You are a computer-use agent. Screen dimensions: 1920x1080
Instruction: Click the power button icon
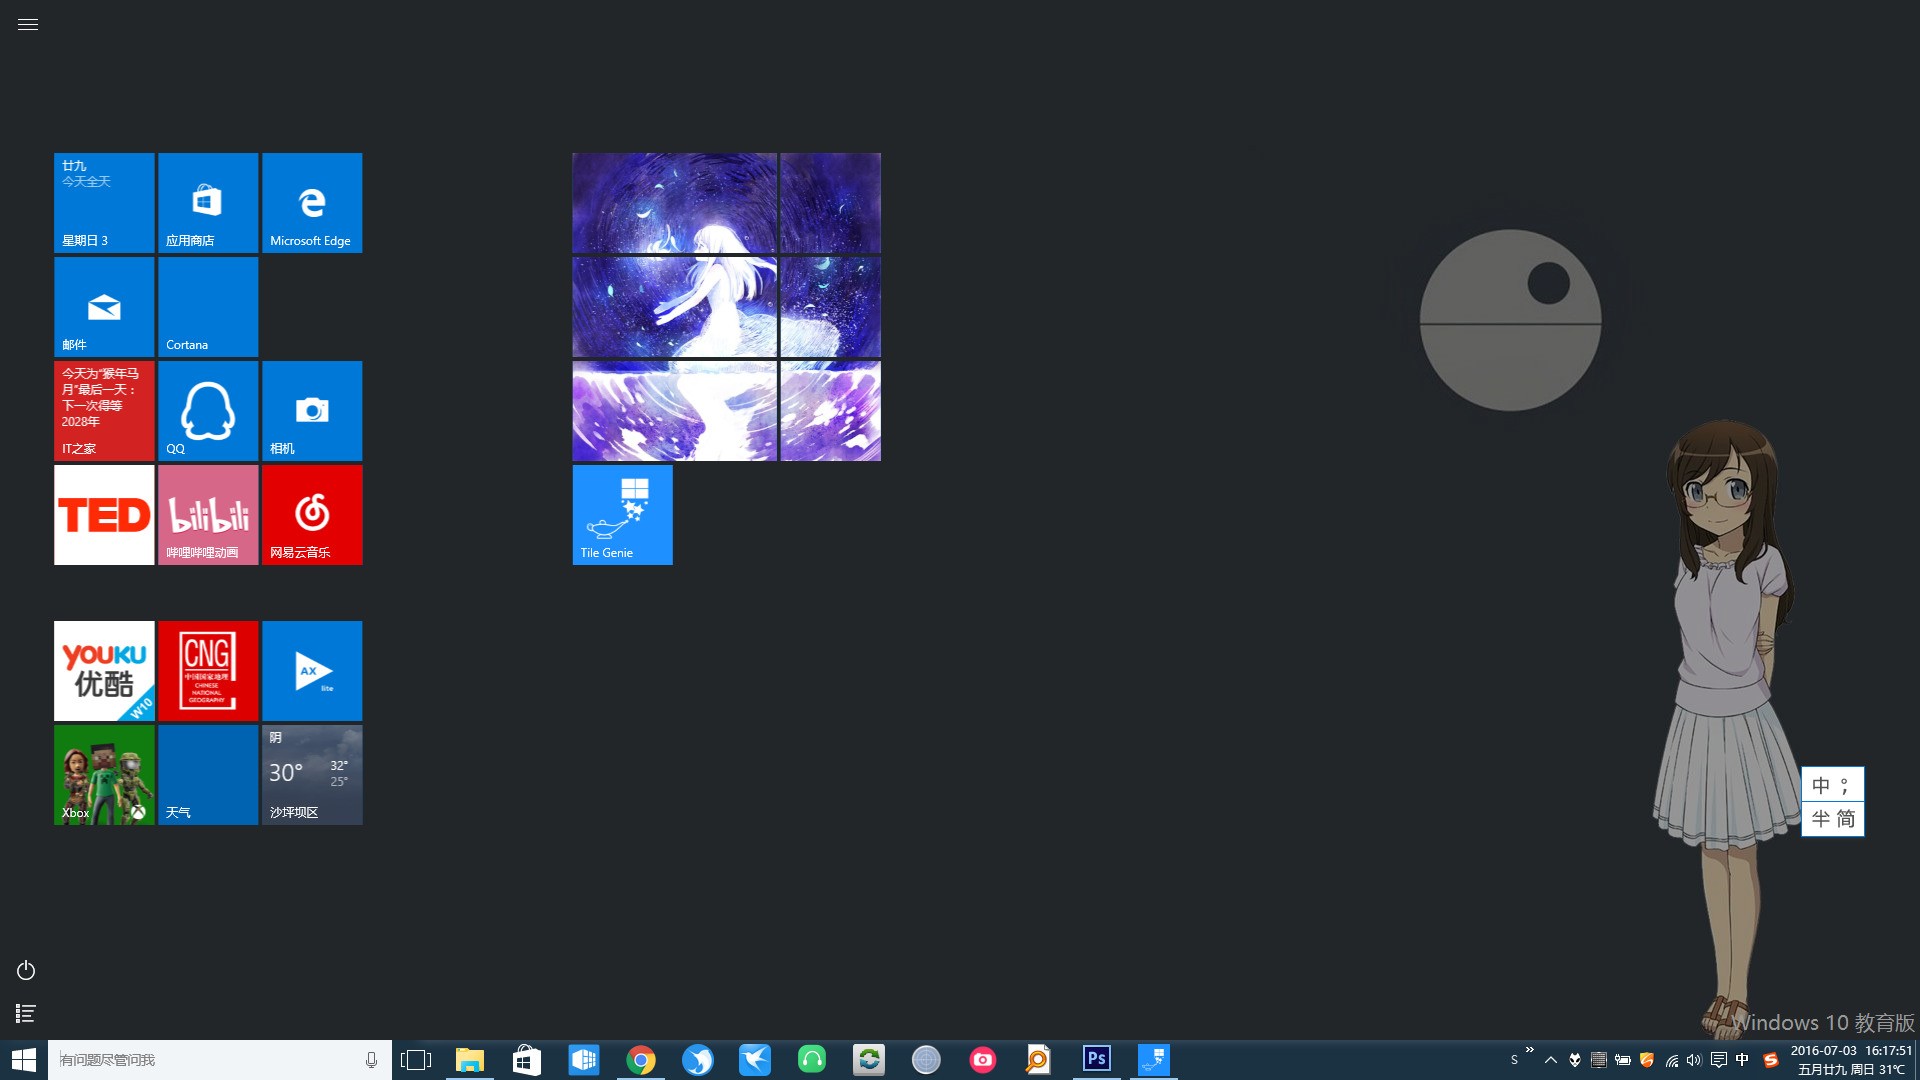tap(26, 970)
